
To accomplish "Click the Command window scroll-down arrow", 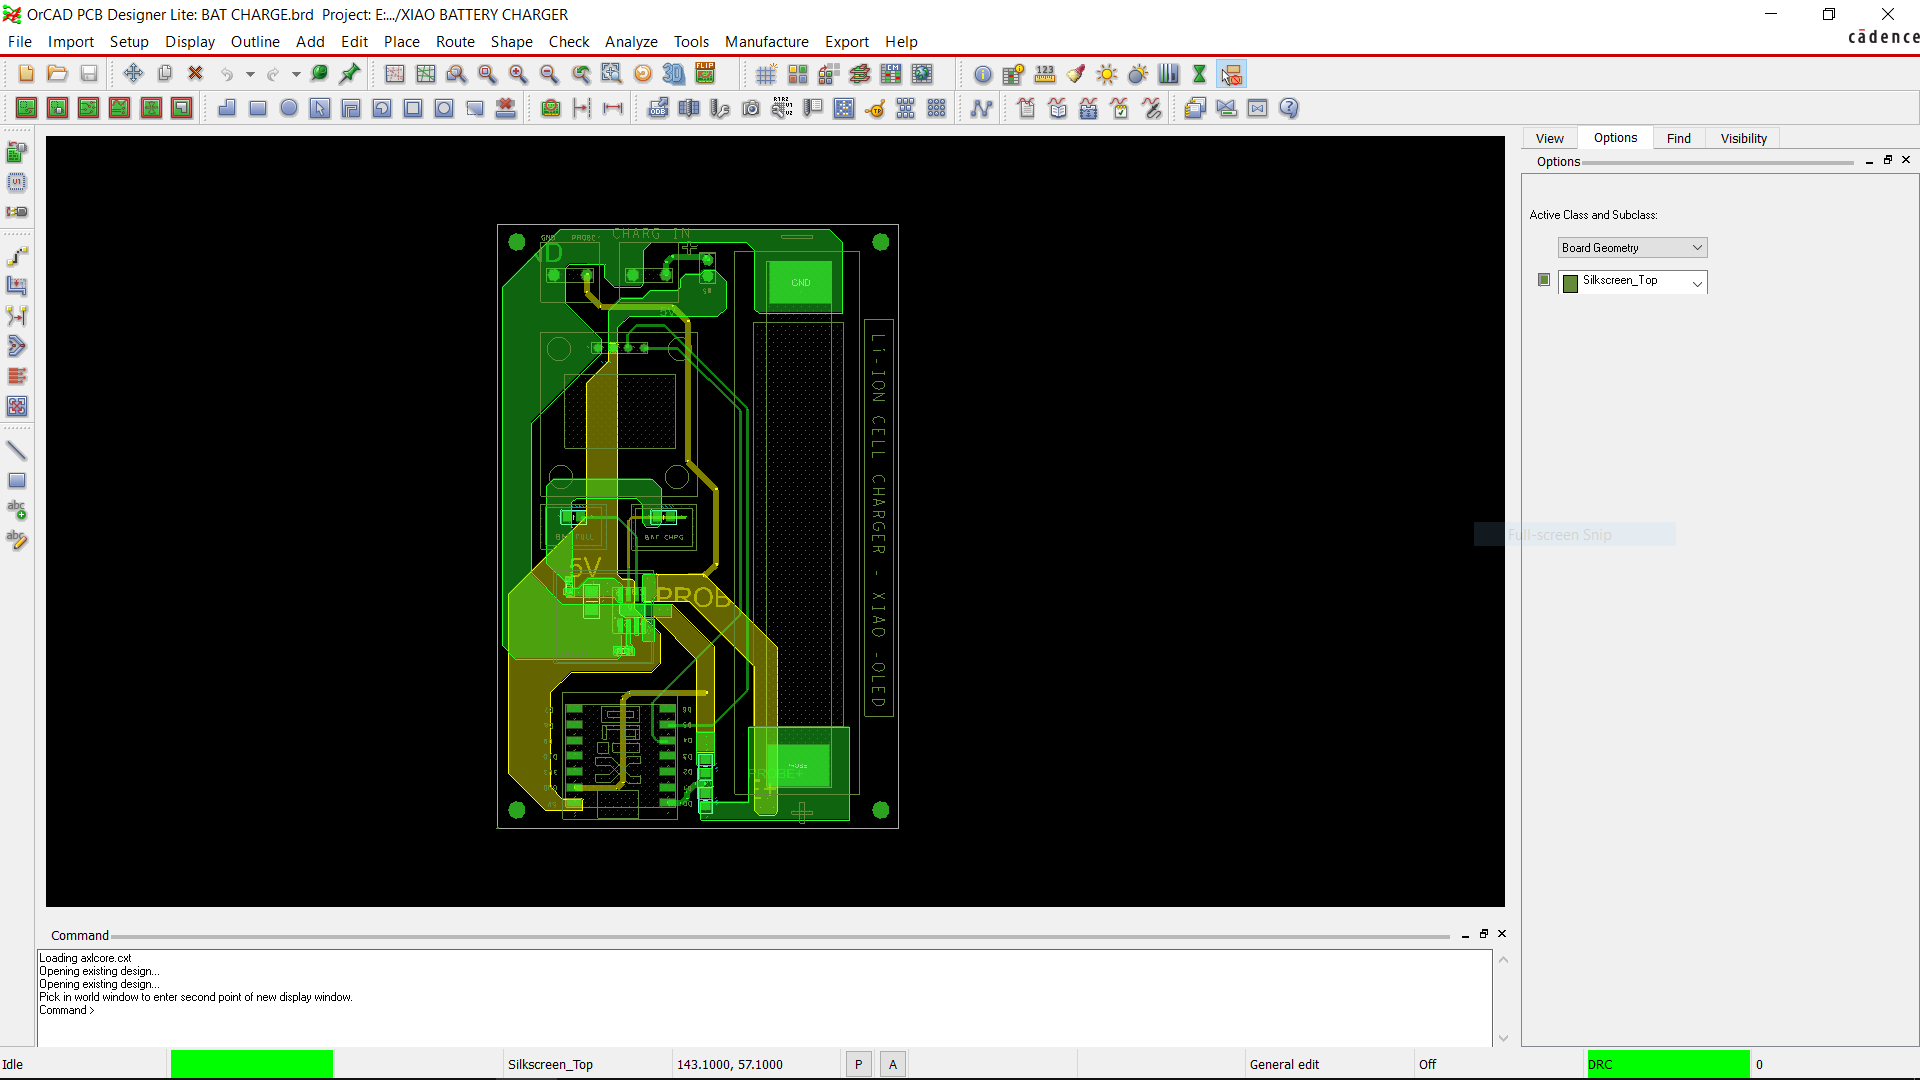I will pyautogui.click(x=1503, y=1038).
